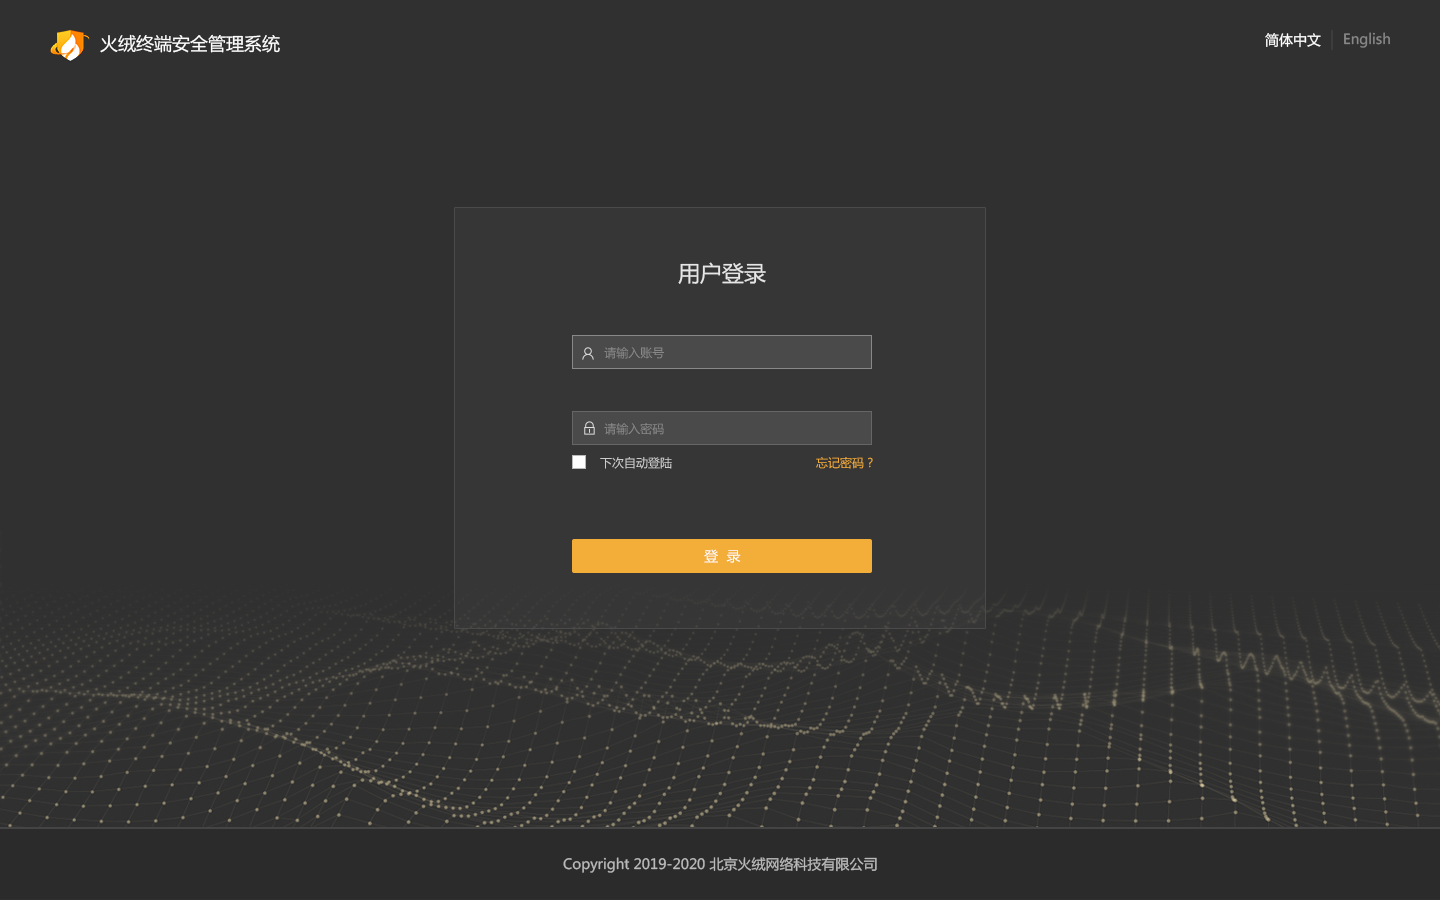Click the user silhouette icon in account field
The image size is (1440, 900).
[588, 353]
